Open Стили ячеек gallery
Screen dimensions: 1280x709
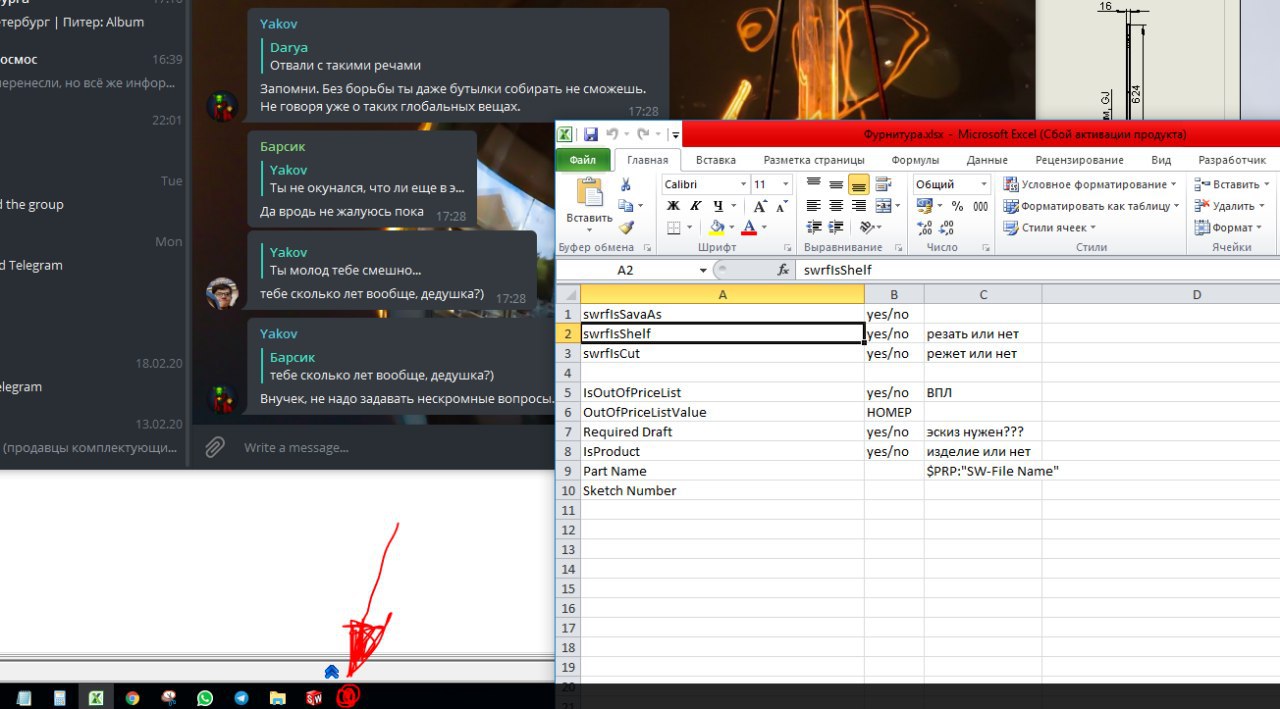click(x=1048, y=228)
